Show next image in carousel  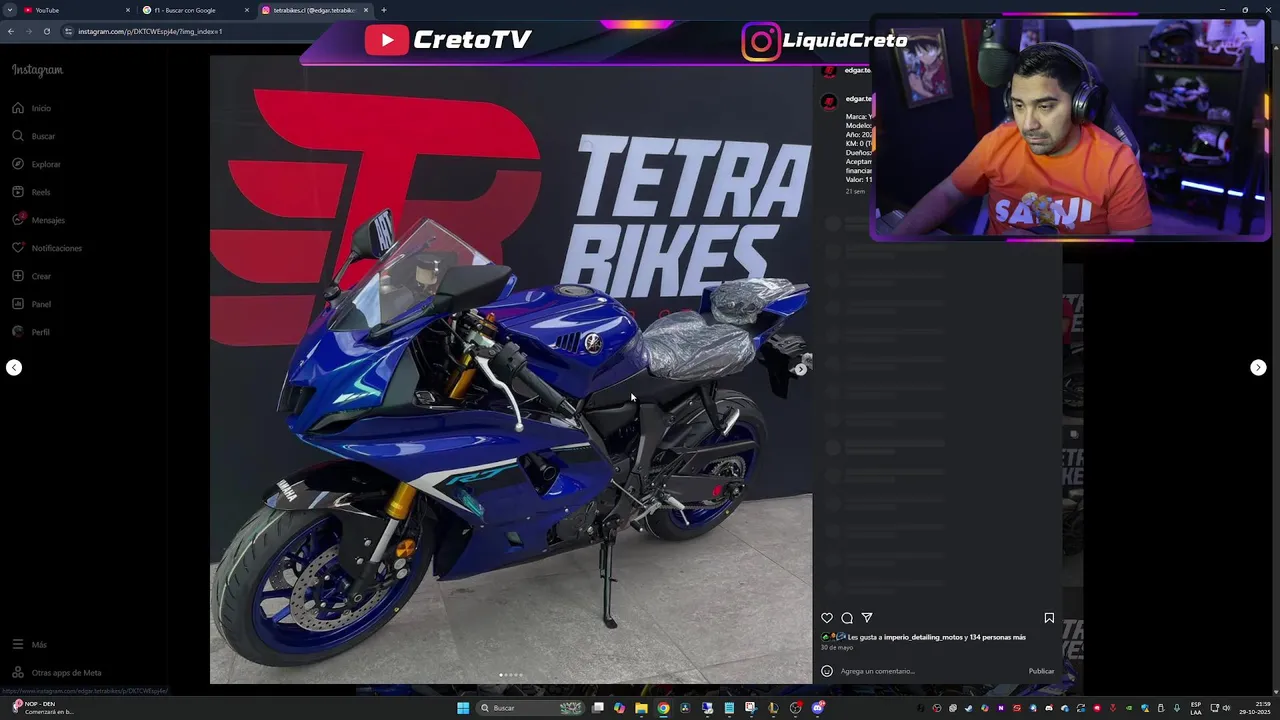tap(800, 370)
